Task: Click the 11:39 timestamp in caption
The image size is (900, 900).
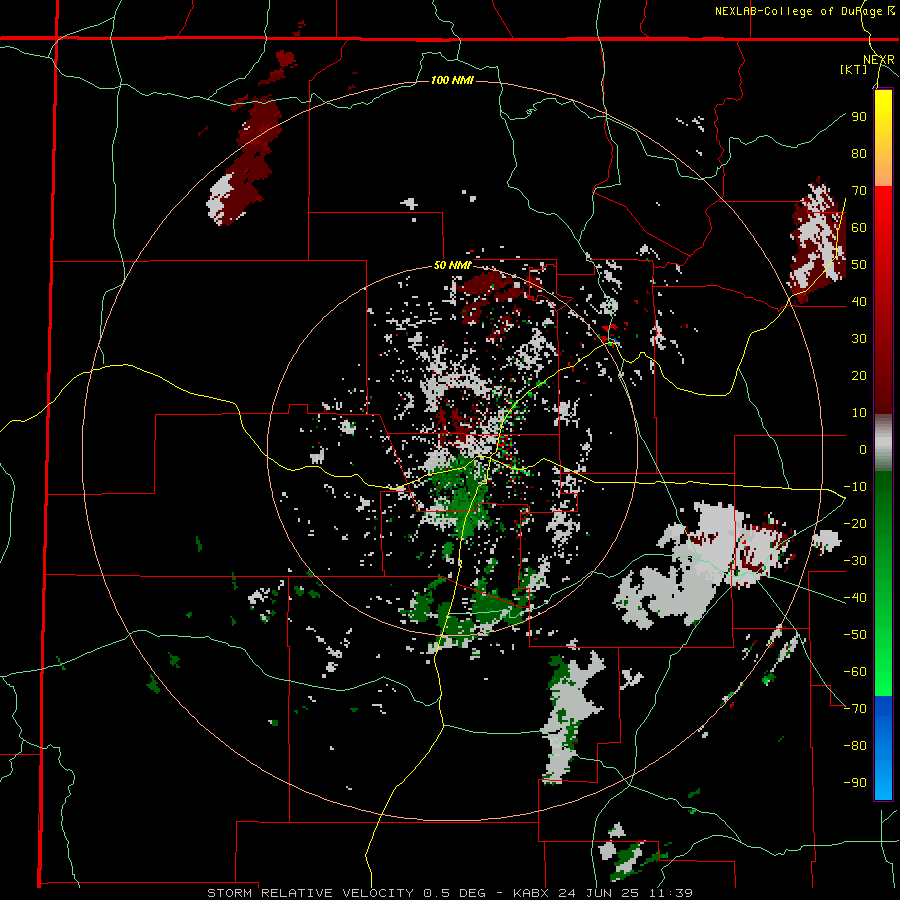Action: coord(670,893)
